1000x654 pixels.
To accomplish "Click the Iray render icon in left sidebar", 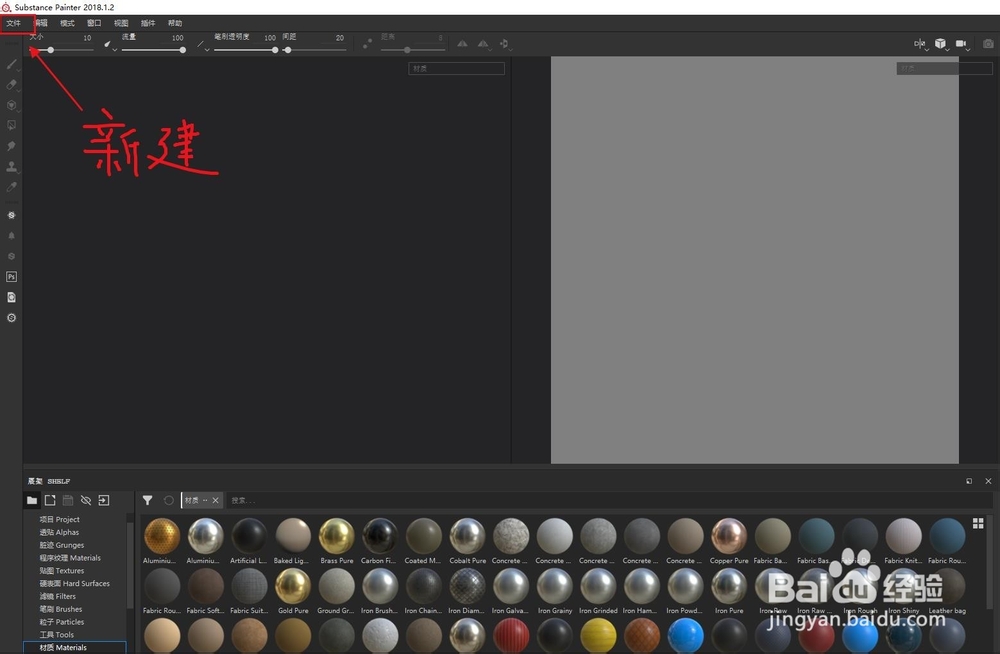I will point(11,215).
